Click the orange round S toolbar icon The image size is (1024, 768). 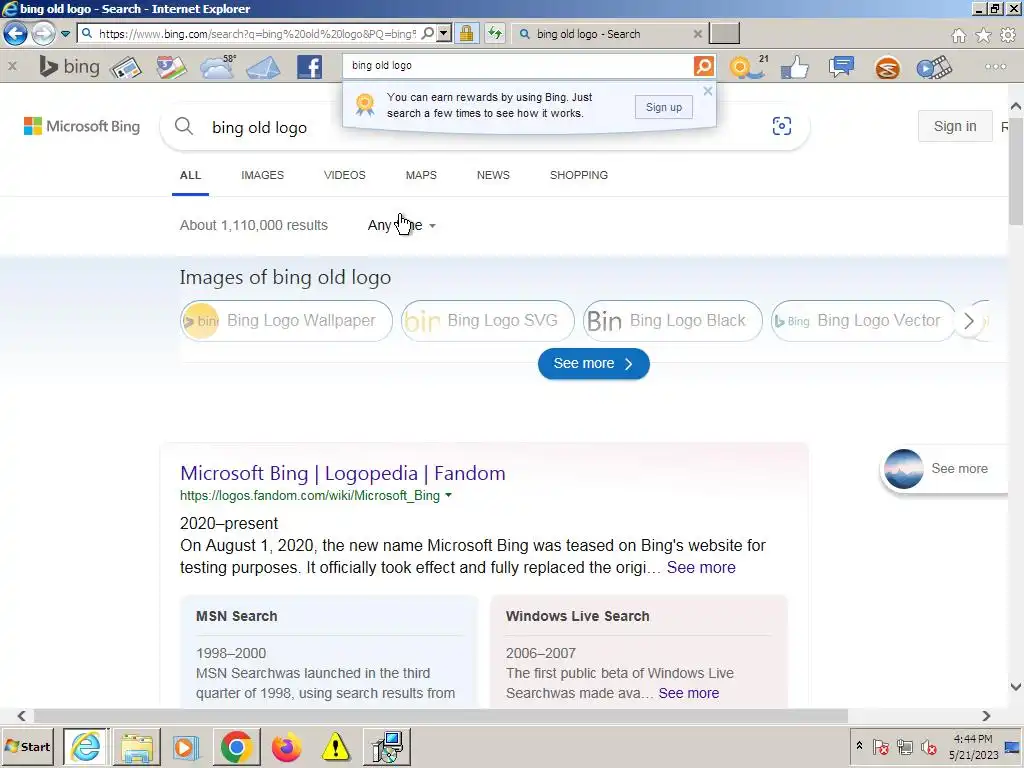(888, 68)
